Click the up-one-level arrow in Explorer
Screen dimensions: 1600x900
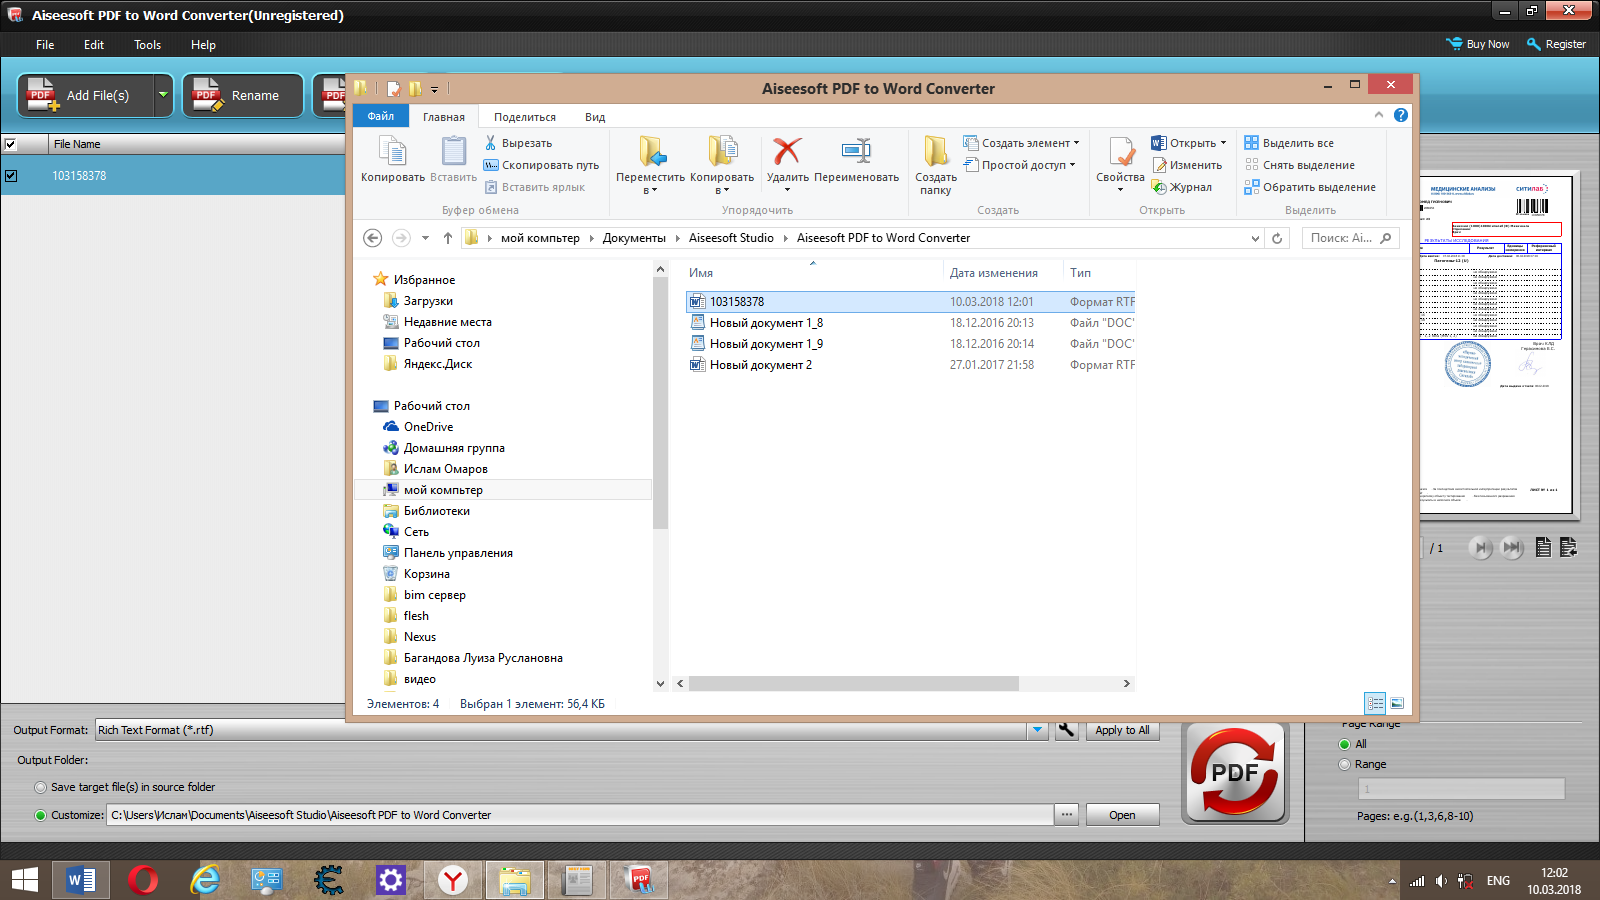pos(448,238)
